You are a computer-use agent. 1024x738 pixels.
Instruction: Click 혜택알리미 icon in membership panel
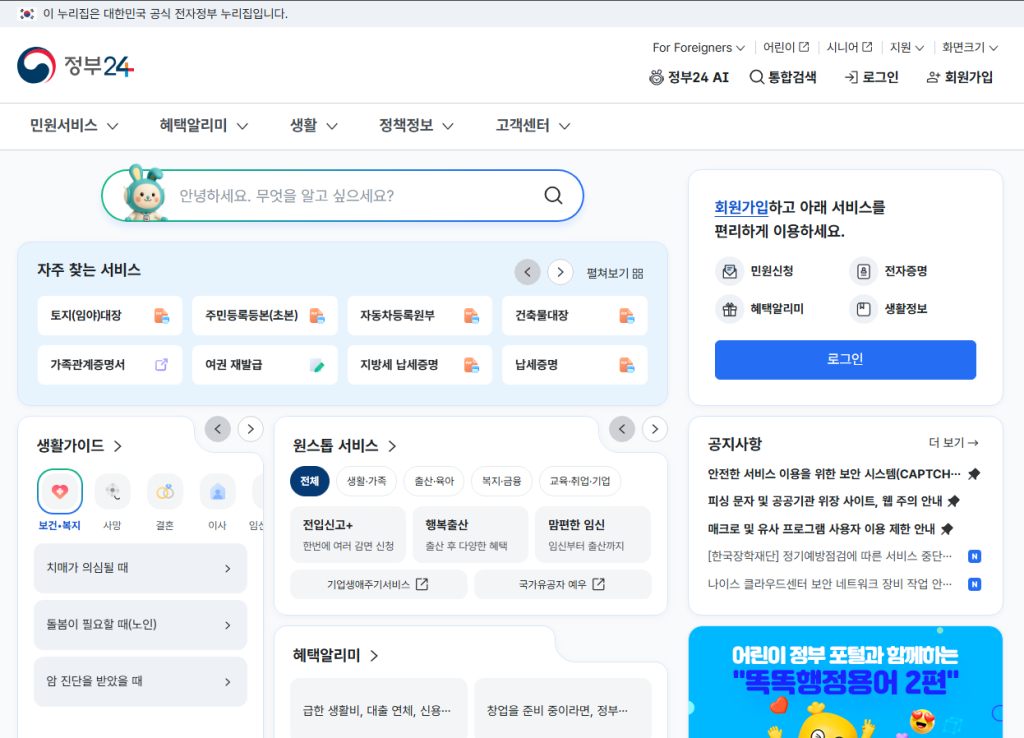[x=729, y=309]
